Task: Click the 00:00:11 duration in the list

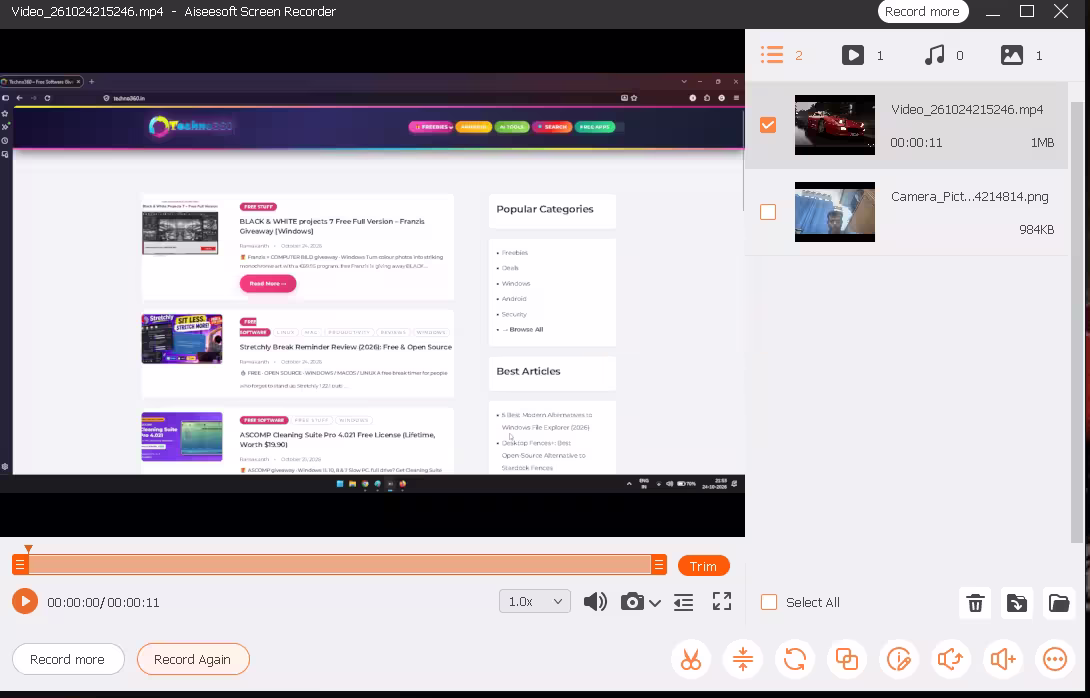Action: [x=916, y=143]
